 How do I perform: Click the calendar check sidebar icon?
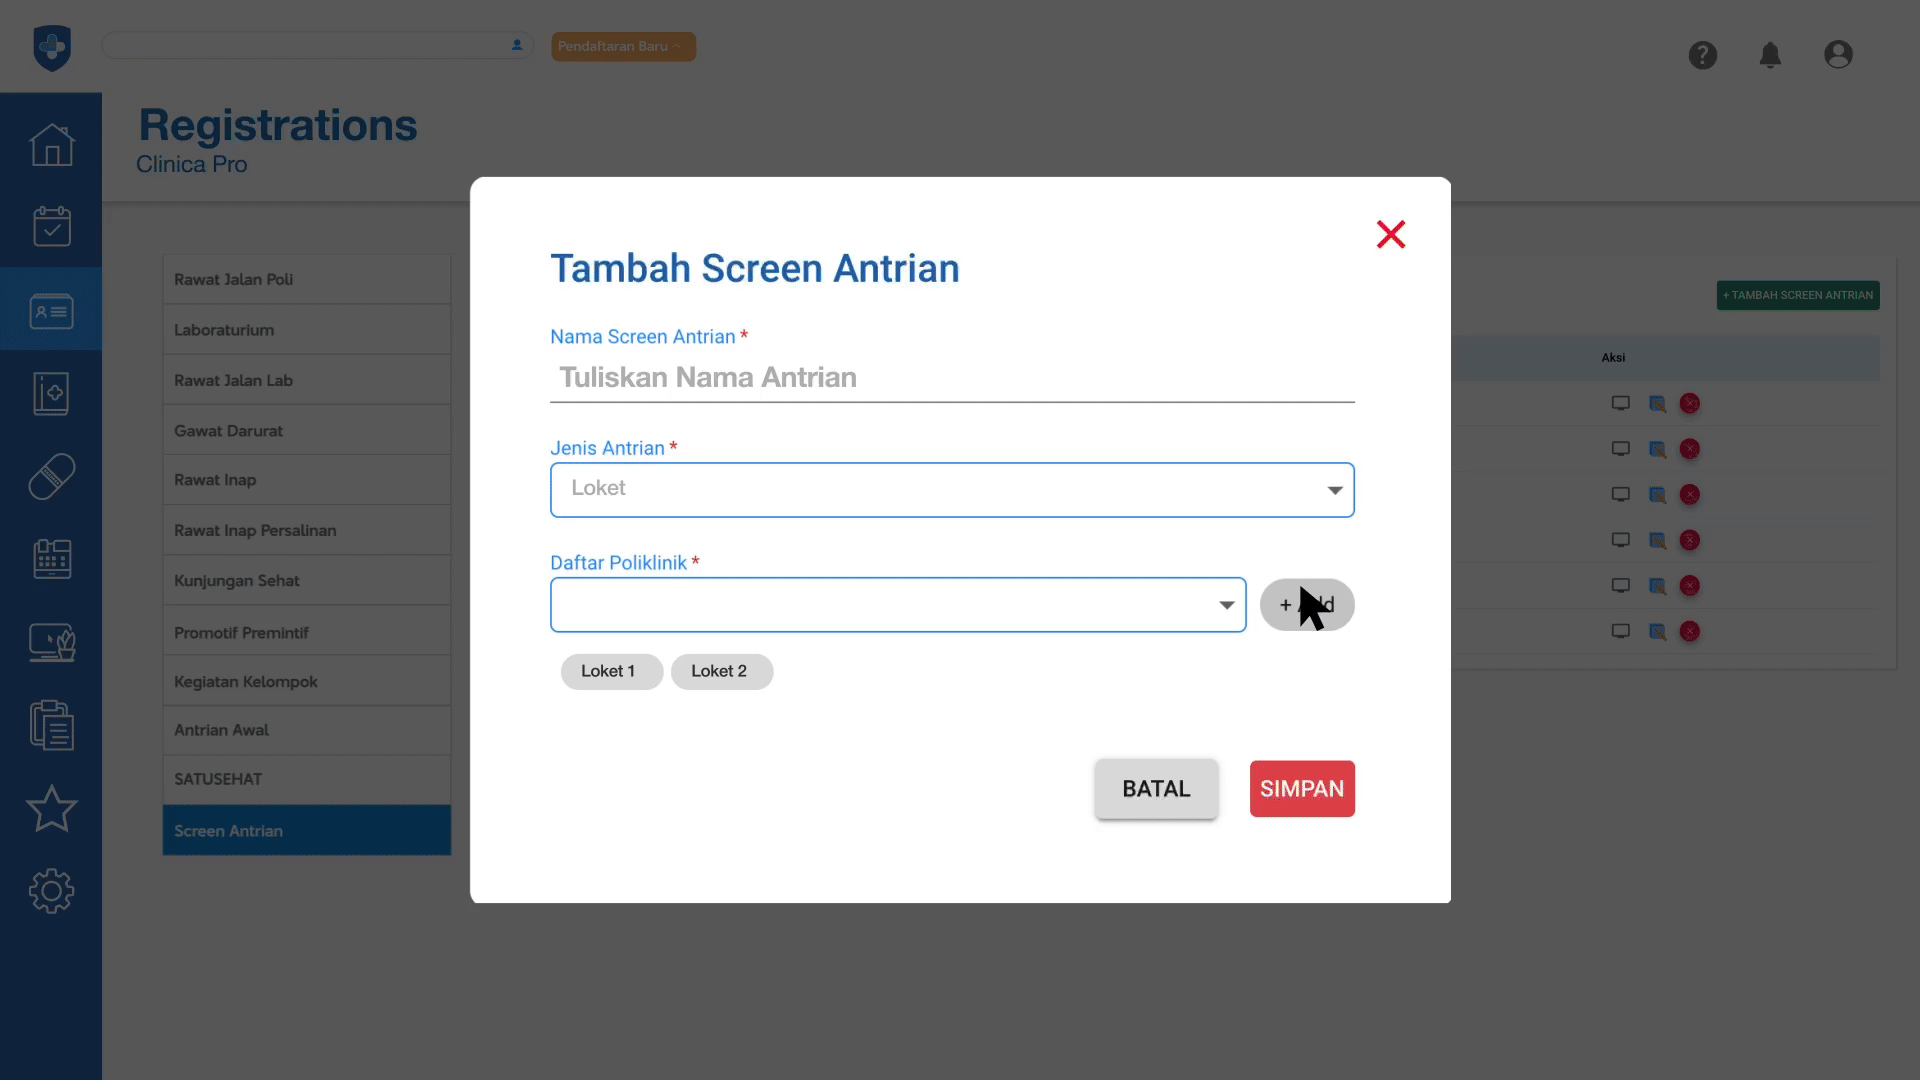point(51,227)
